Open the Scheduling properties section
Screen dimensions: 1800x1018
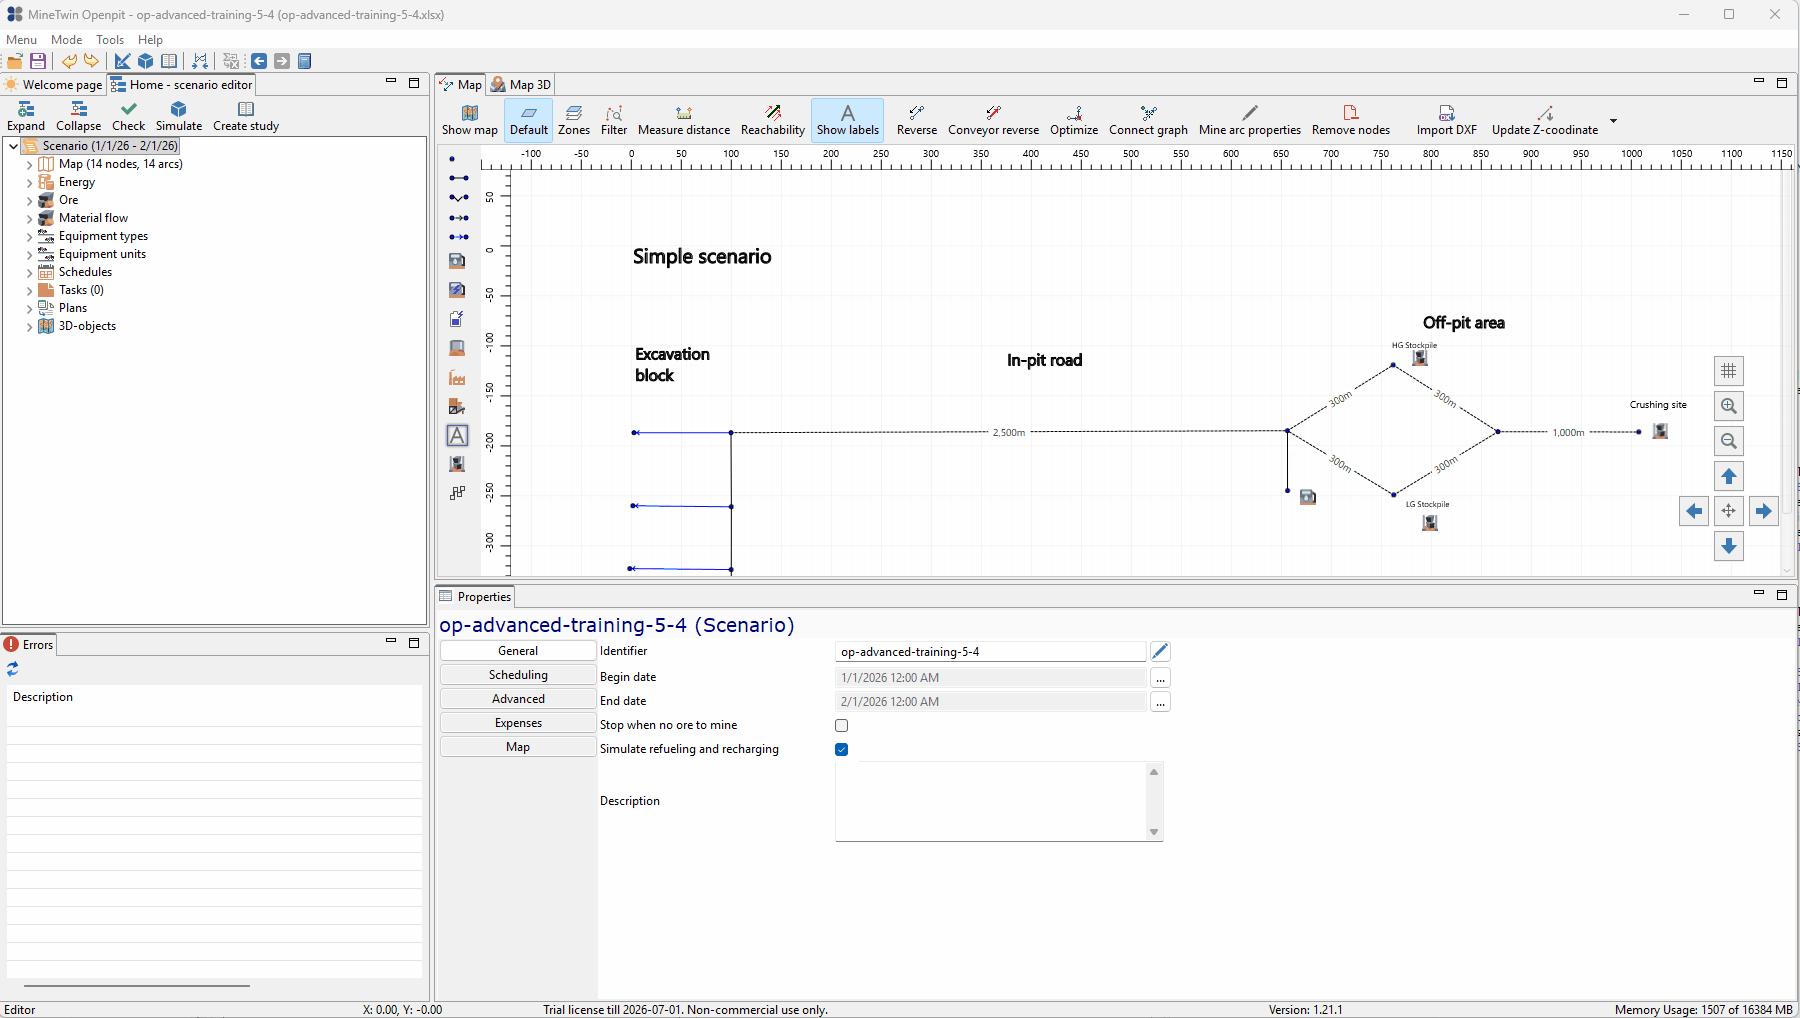518,675
